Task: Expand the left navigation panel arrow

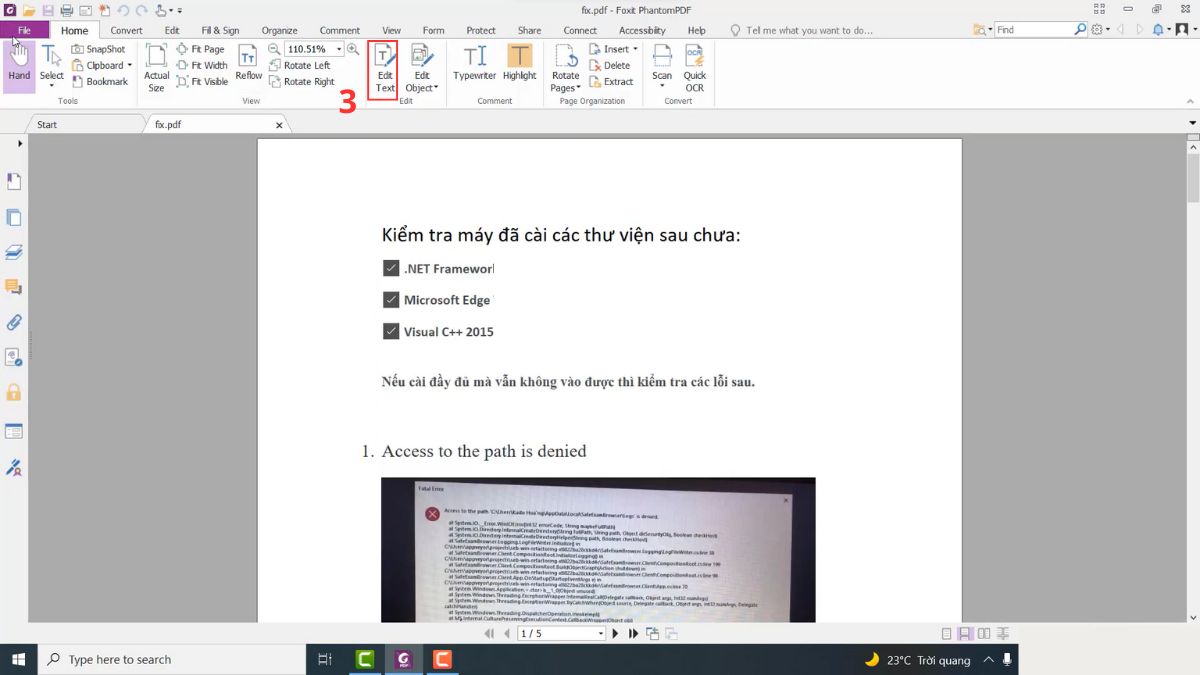Action: tap(19, 144)
